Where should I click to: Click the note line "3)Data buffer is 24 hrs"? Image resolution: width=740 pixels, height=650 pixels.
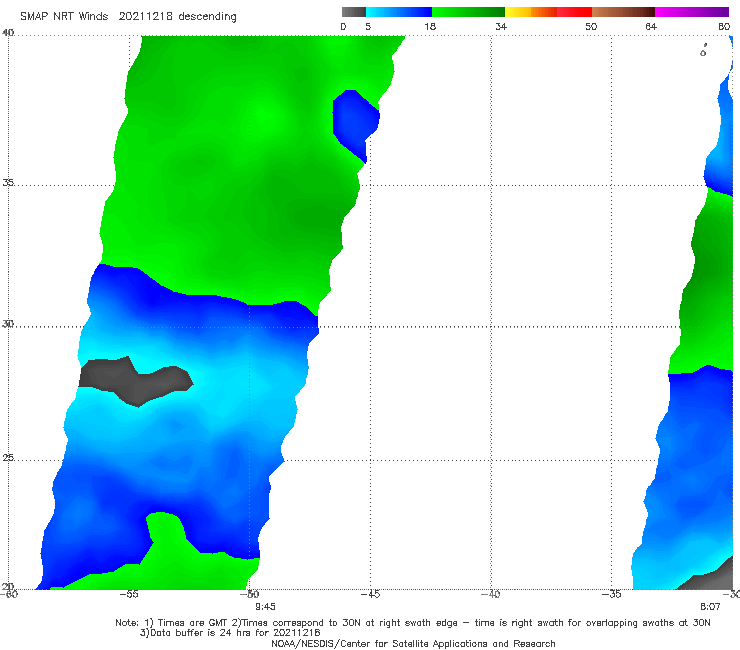230,633
